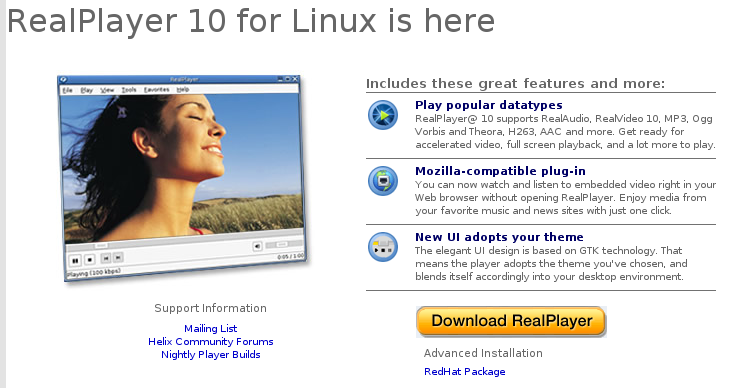The height and width of the screenshot is (388, 739).
Task: Click the next track button in player screenshot
Action: click(118, 257)
